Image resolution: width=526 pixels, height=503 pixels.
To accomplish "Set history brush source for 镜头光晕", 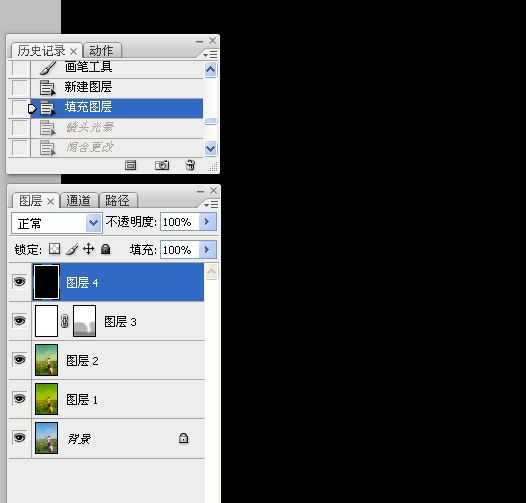I will tap(19, 128).
